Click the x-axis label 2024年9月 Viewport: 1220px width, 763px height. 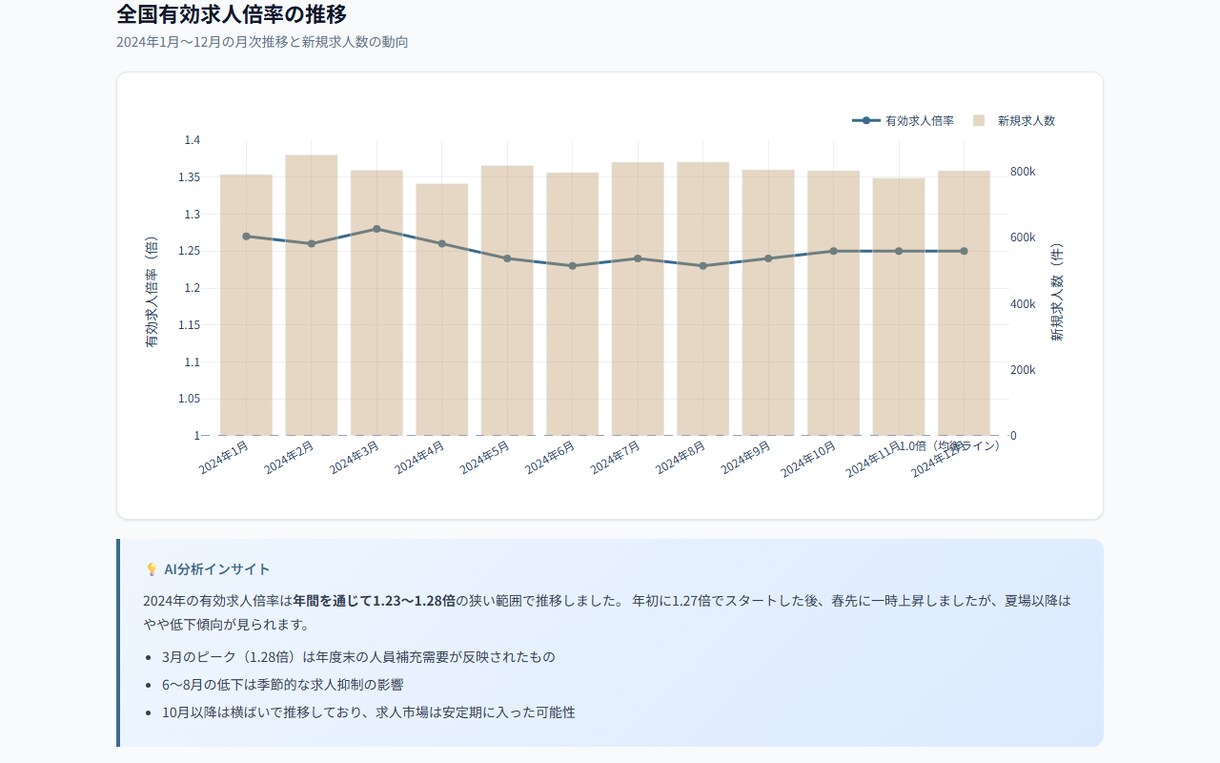tap(746, 458)
